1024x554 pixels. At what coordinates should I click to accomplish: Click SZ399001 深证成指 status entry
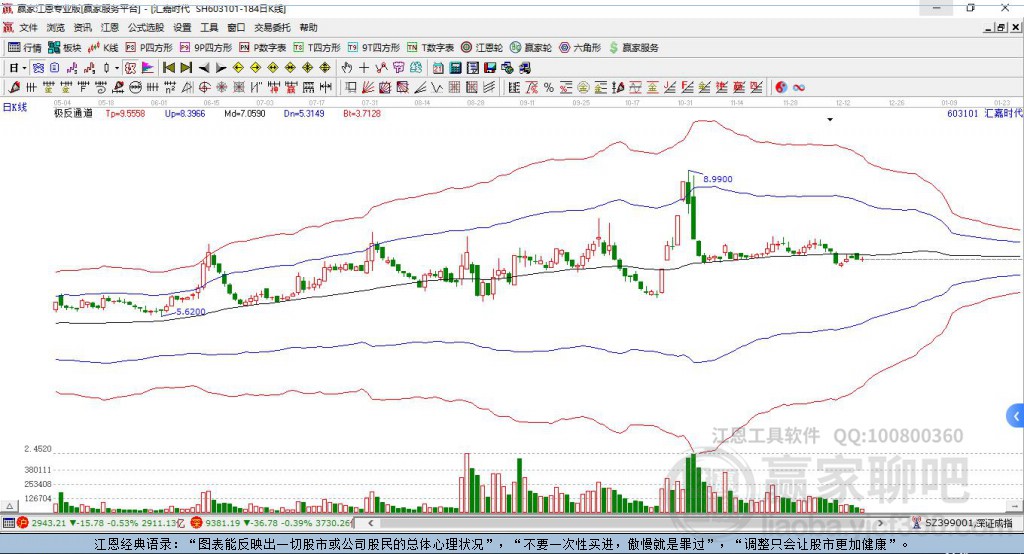963,523
